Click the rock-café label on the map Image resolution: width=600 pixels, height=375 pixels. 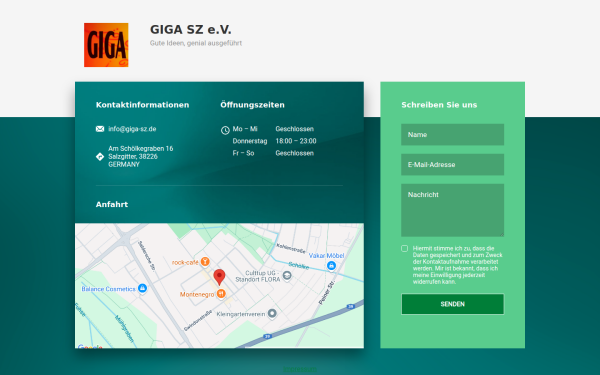[x=185, y=262]
